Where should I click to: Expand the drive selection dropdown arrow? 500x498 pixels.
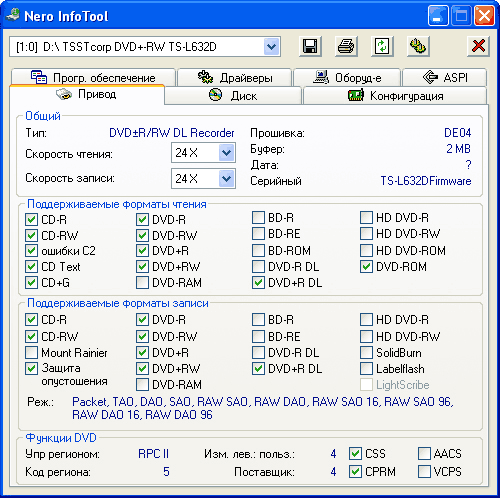(272, 46)
